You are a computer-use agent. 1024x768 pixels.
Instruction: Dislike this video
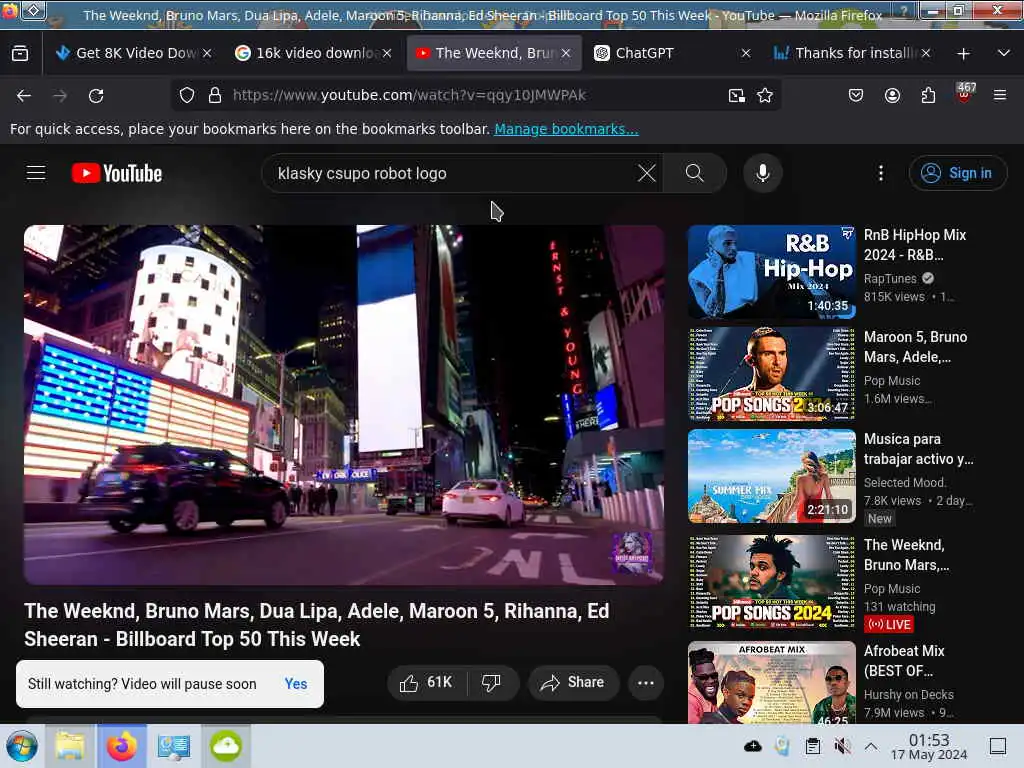492,682
